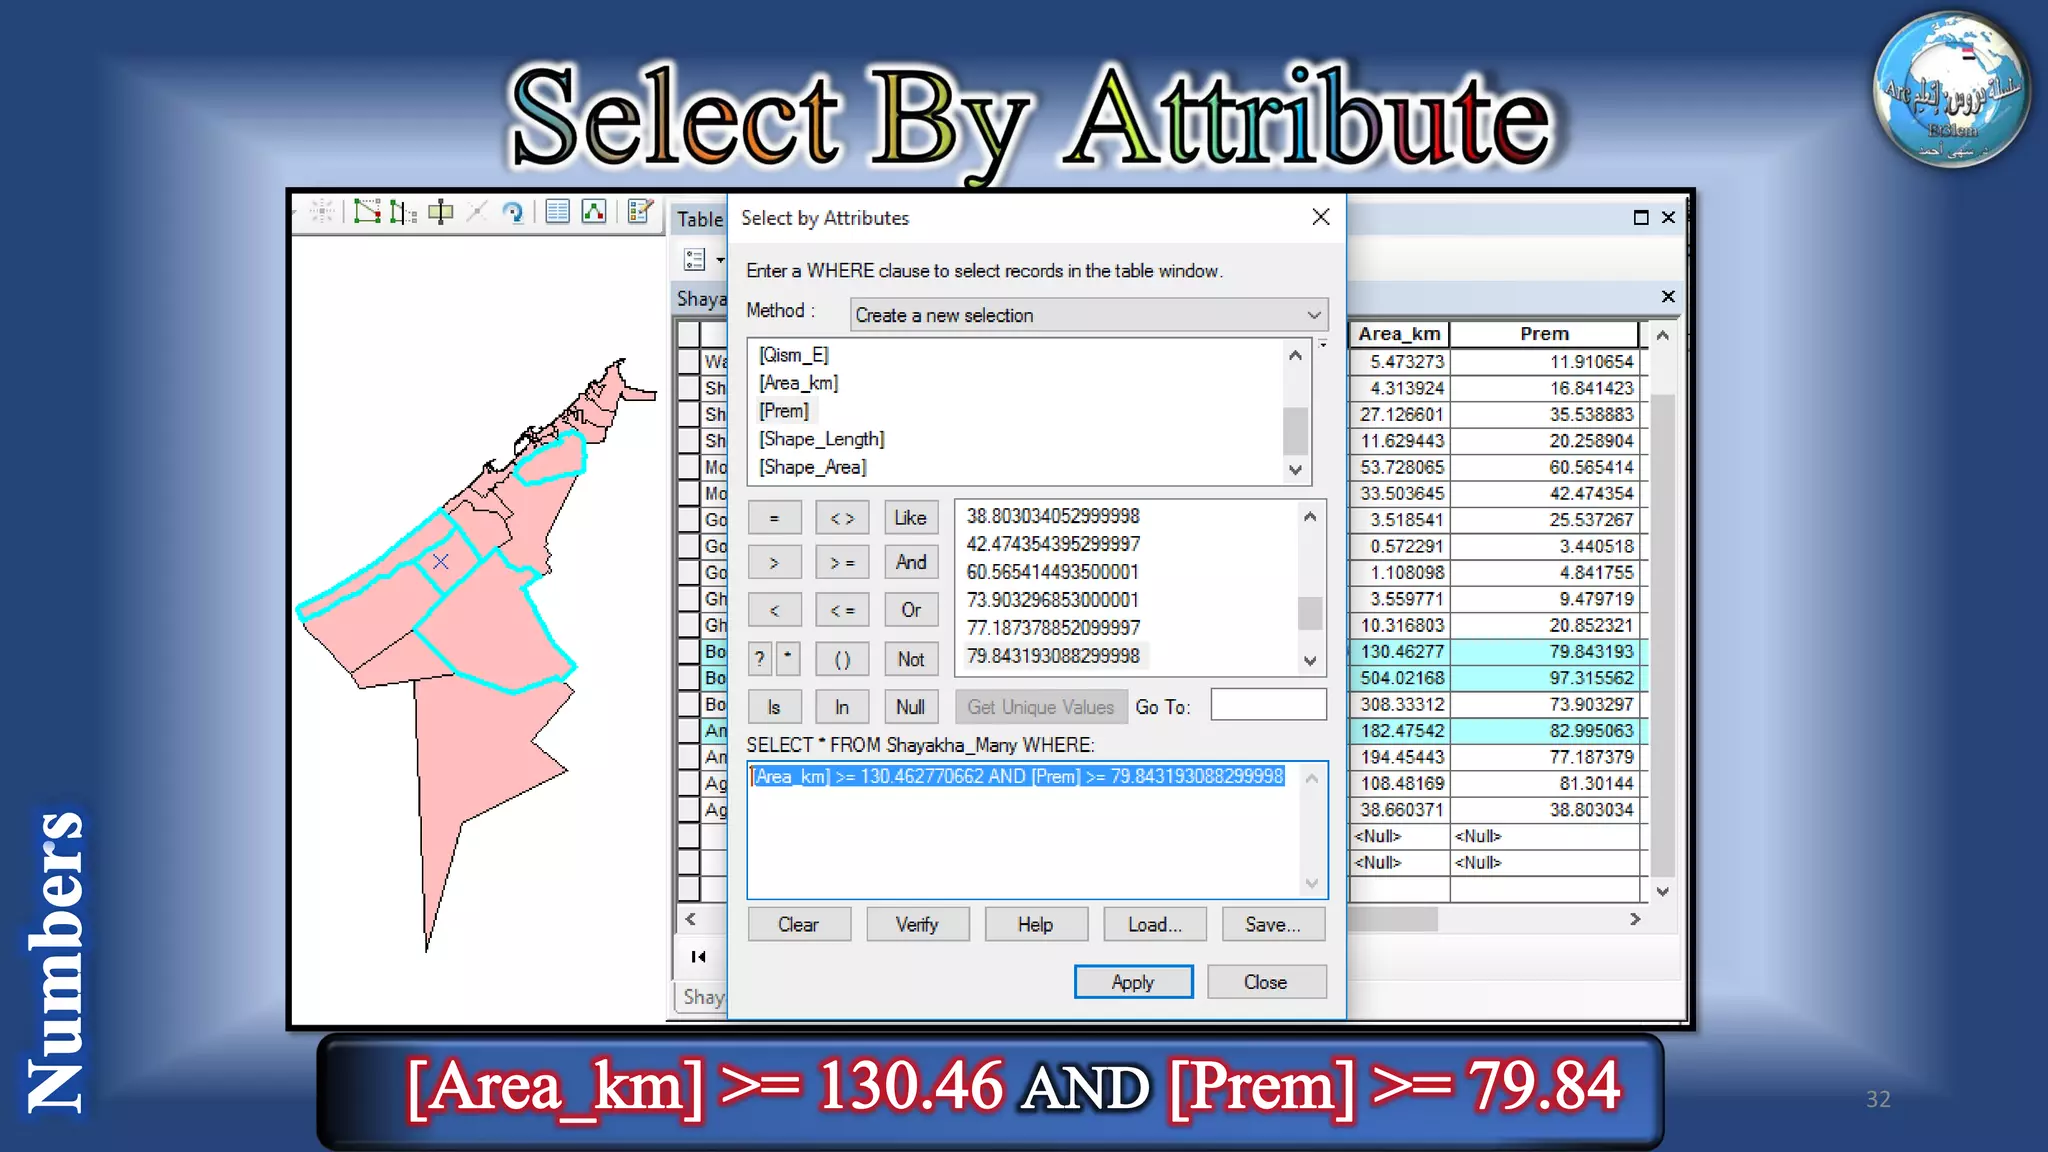Open Sketch Properties icon

[594, 212]
